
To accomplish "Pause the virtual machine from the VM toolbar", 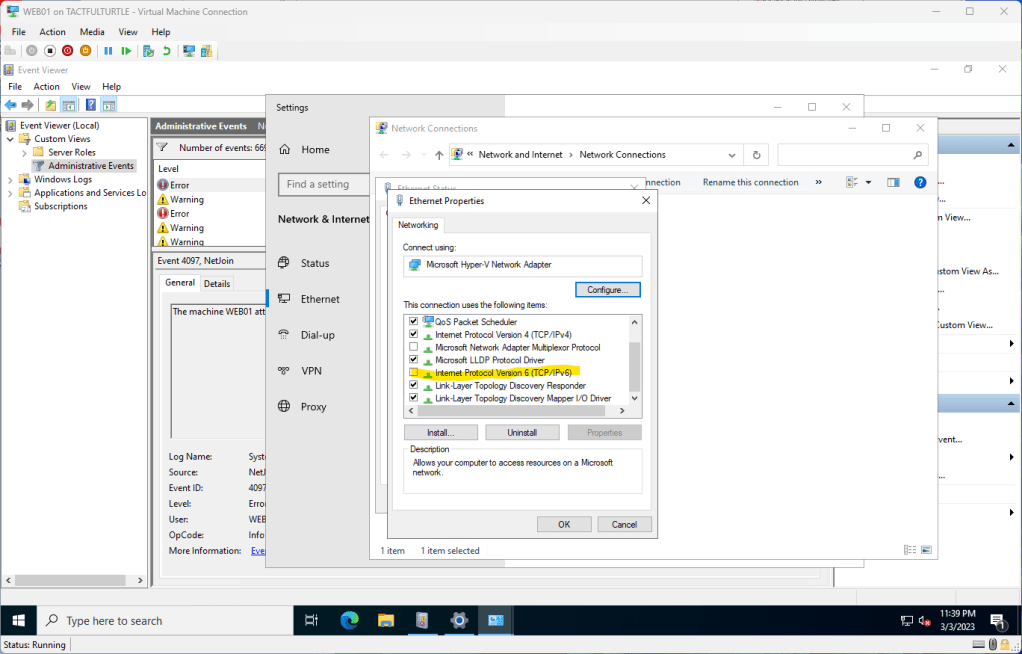I will point(108,51).
